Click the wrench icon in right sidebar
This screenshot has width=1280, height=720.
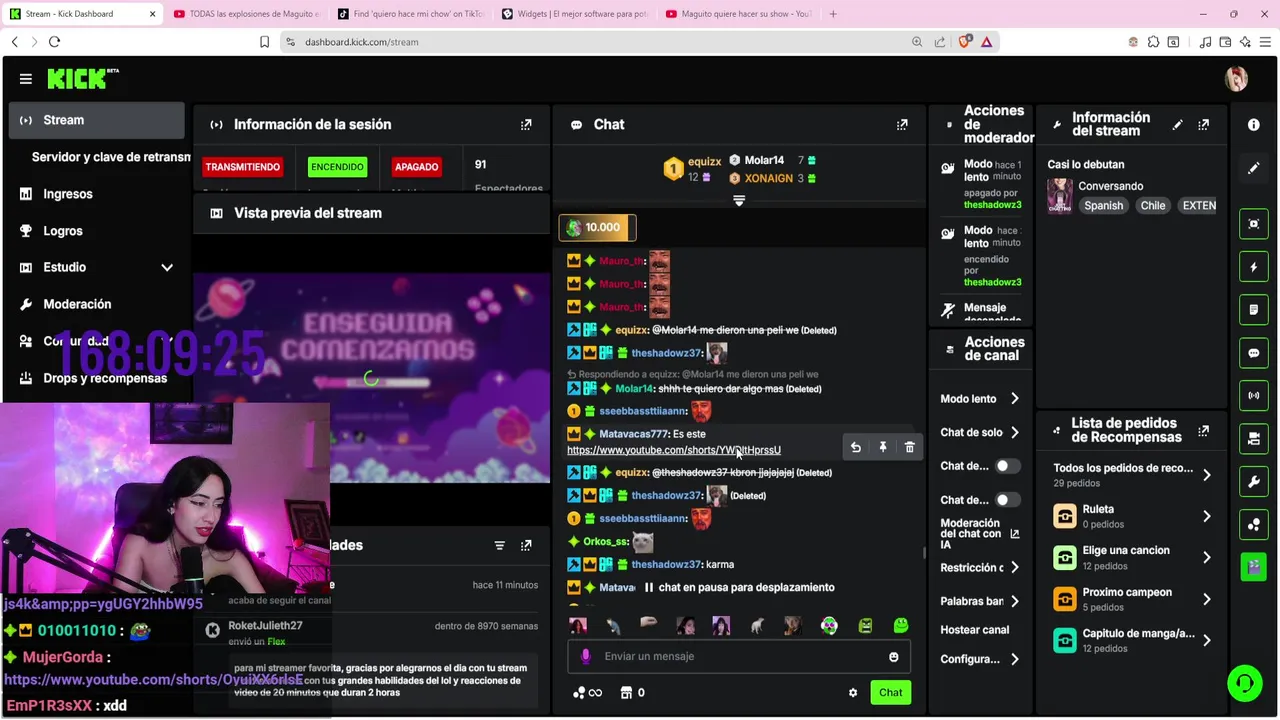point(1254,481)
